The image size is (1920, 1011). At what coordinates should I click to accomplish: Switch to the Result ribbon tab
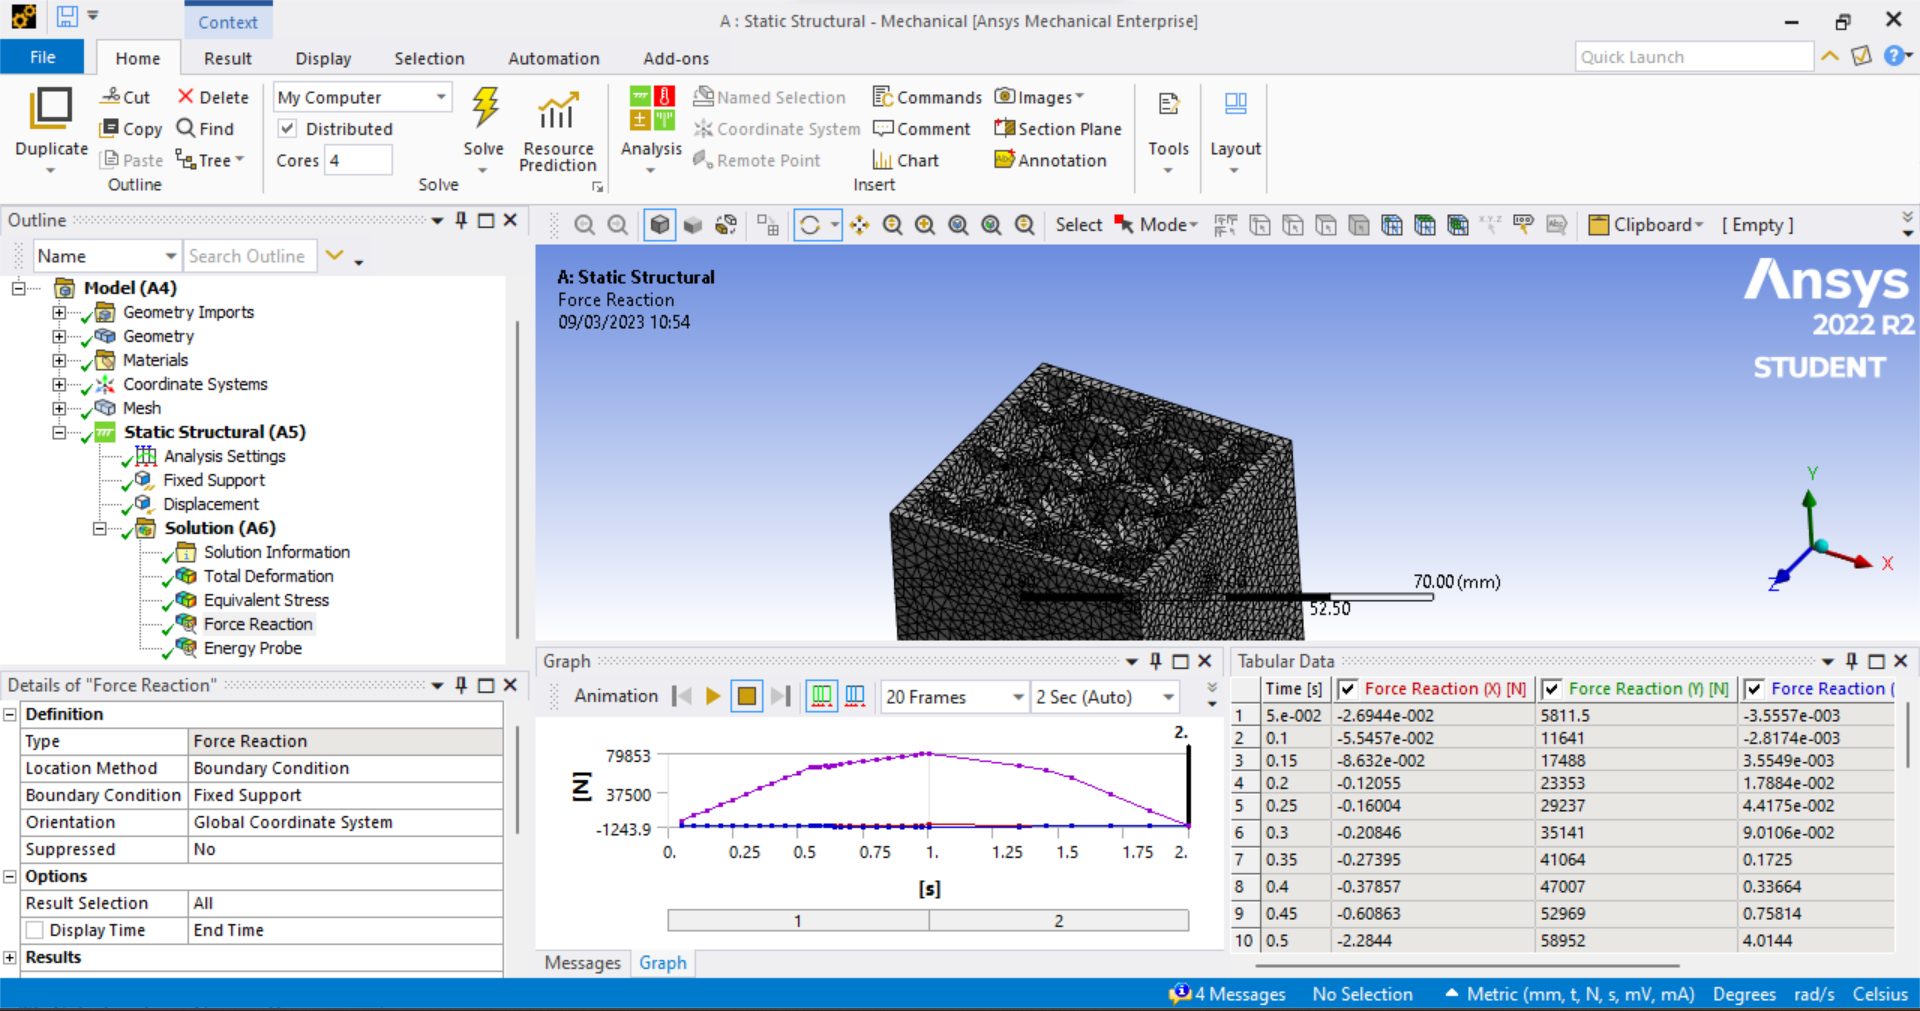(x=227, y=58)
